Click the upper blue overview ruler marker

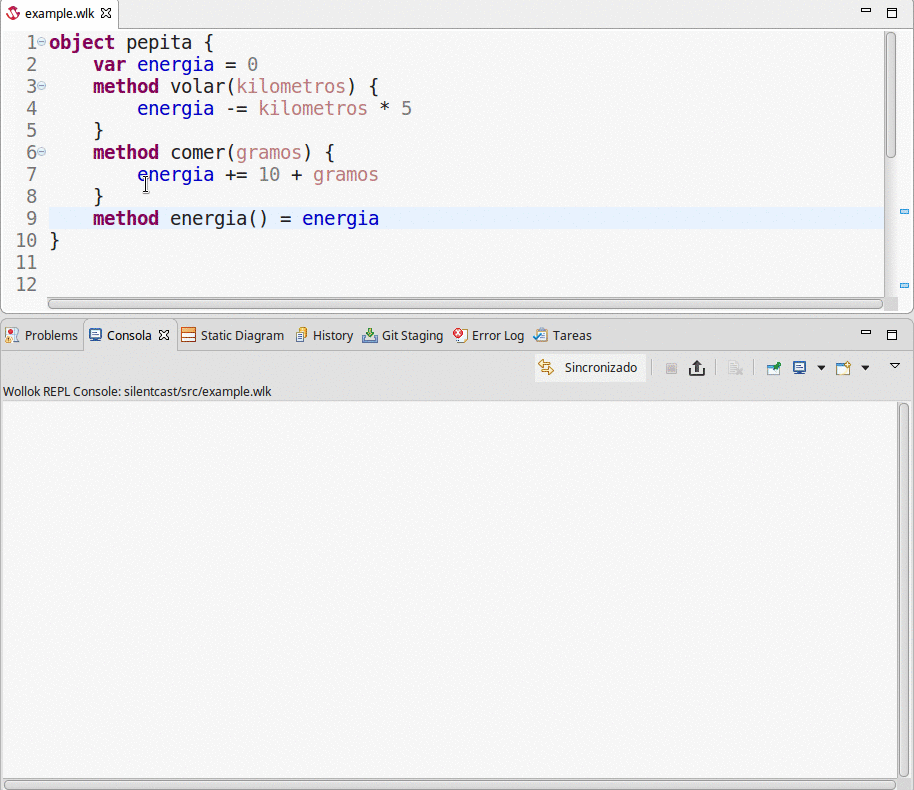click(x=904, y=211)
